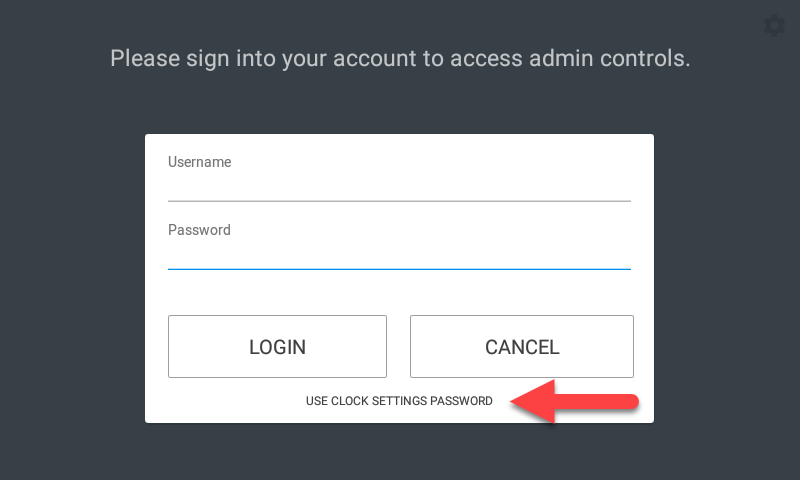Click the Password label text
Image resolution: width=800 pixels, height=480 pixels.
(199, 230)
